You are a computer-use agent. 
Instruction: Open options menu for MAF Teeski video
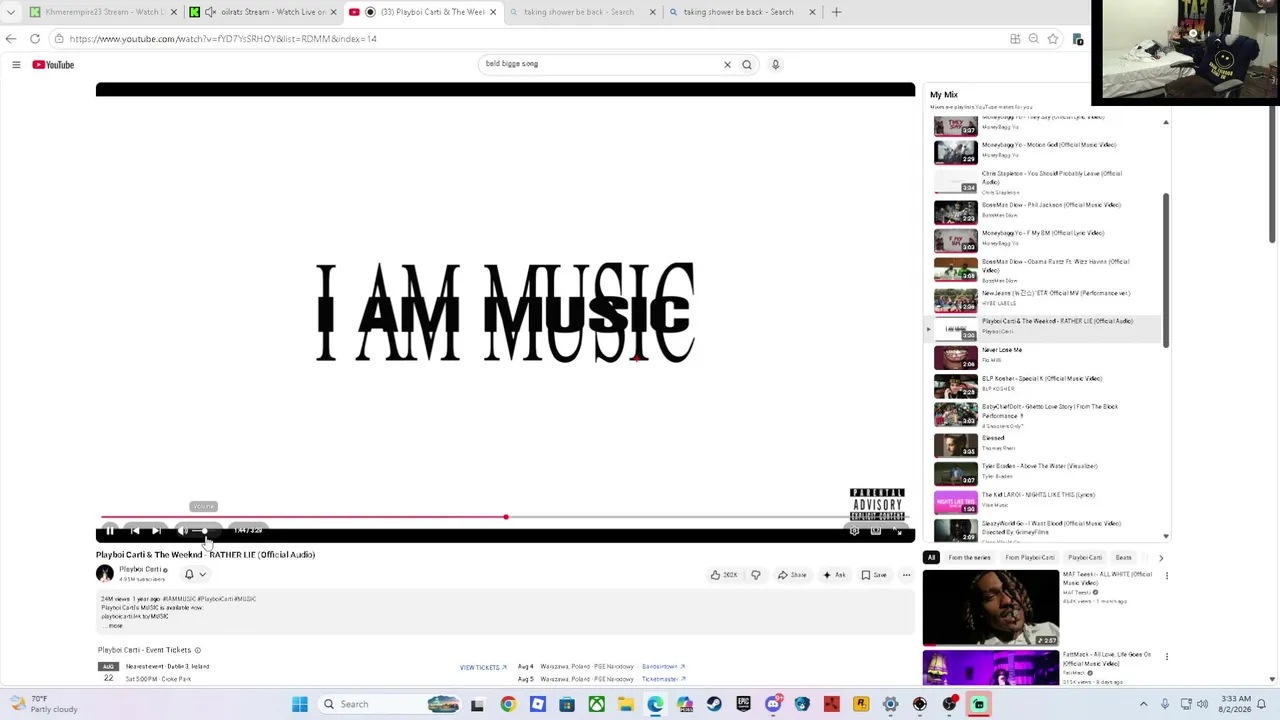point(1166,575)
